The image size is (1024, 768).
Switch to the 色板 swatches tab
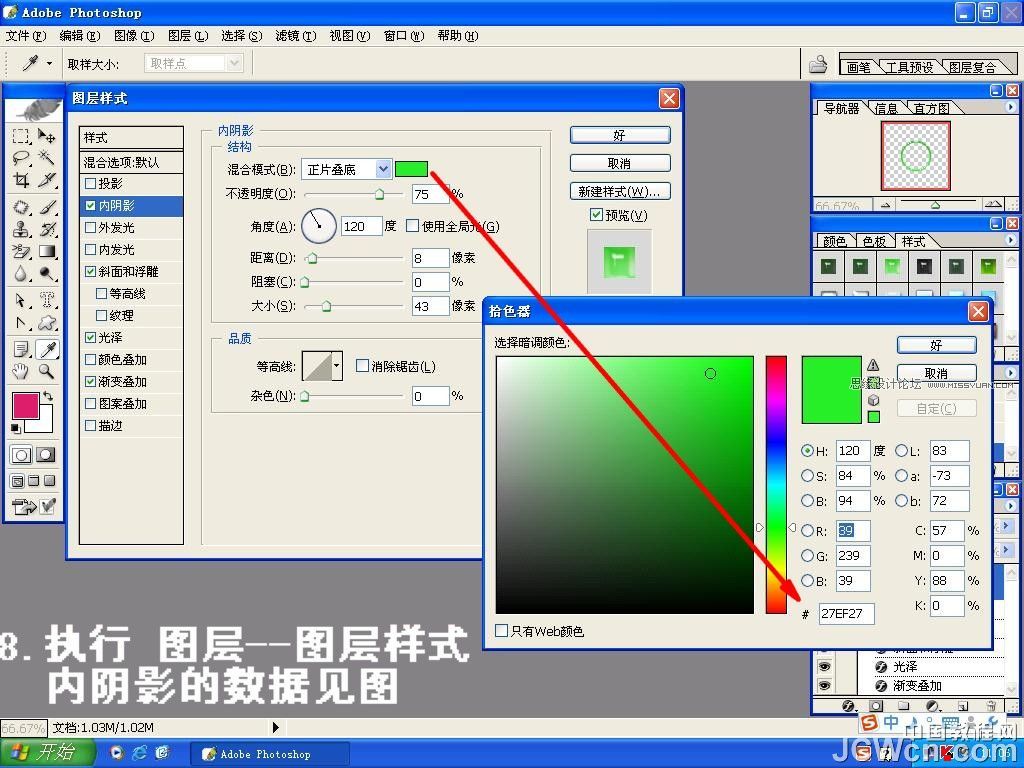874,242
